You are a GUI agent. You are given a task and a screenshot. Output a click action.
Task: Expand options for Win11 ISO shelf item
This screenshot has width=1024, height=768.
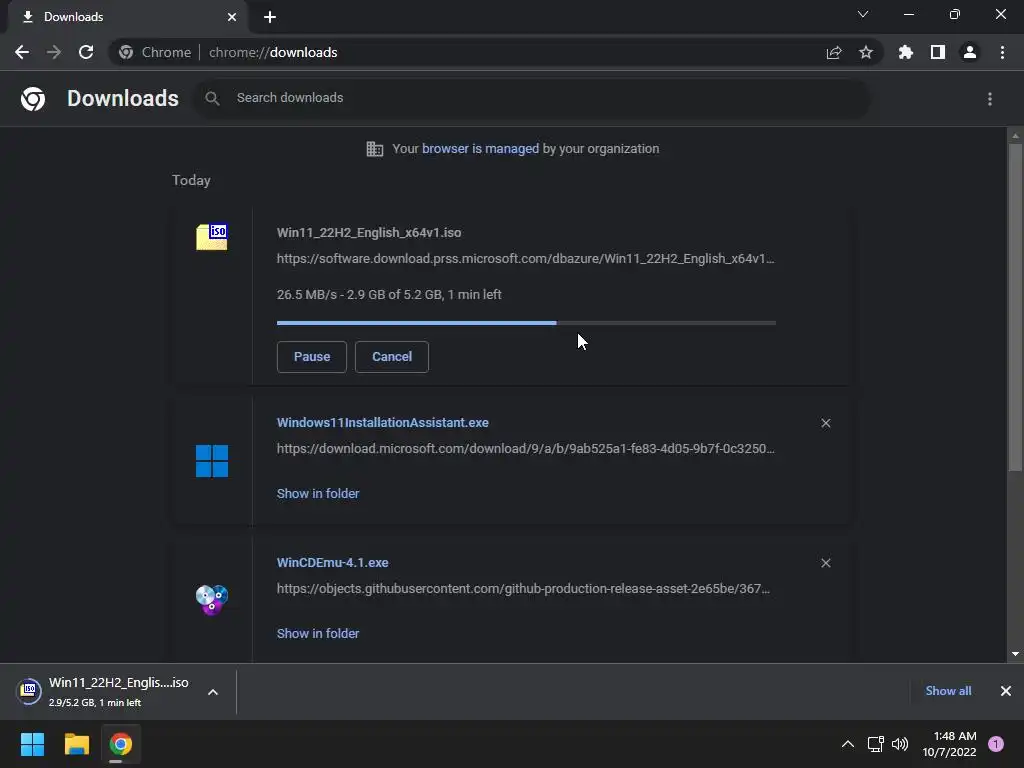point(213,692)
